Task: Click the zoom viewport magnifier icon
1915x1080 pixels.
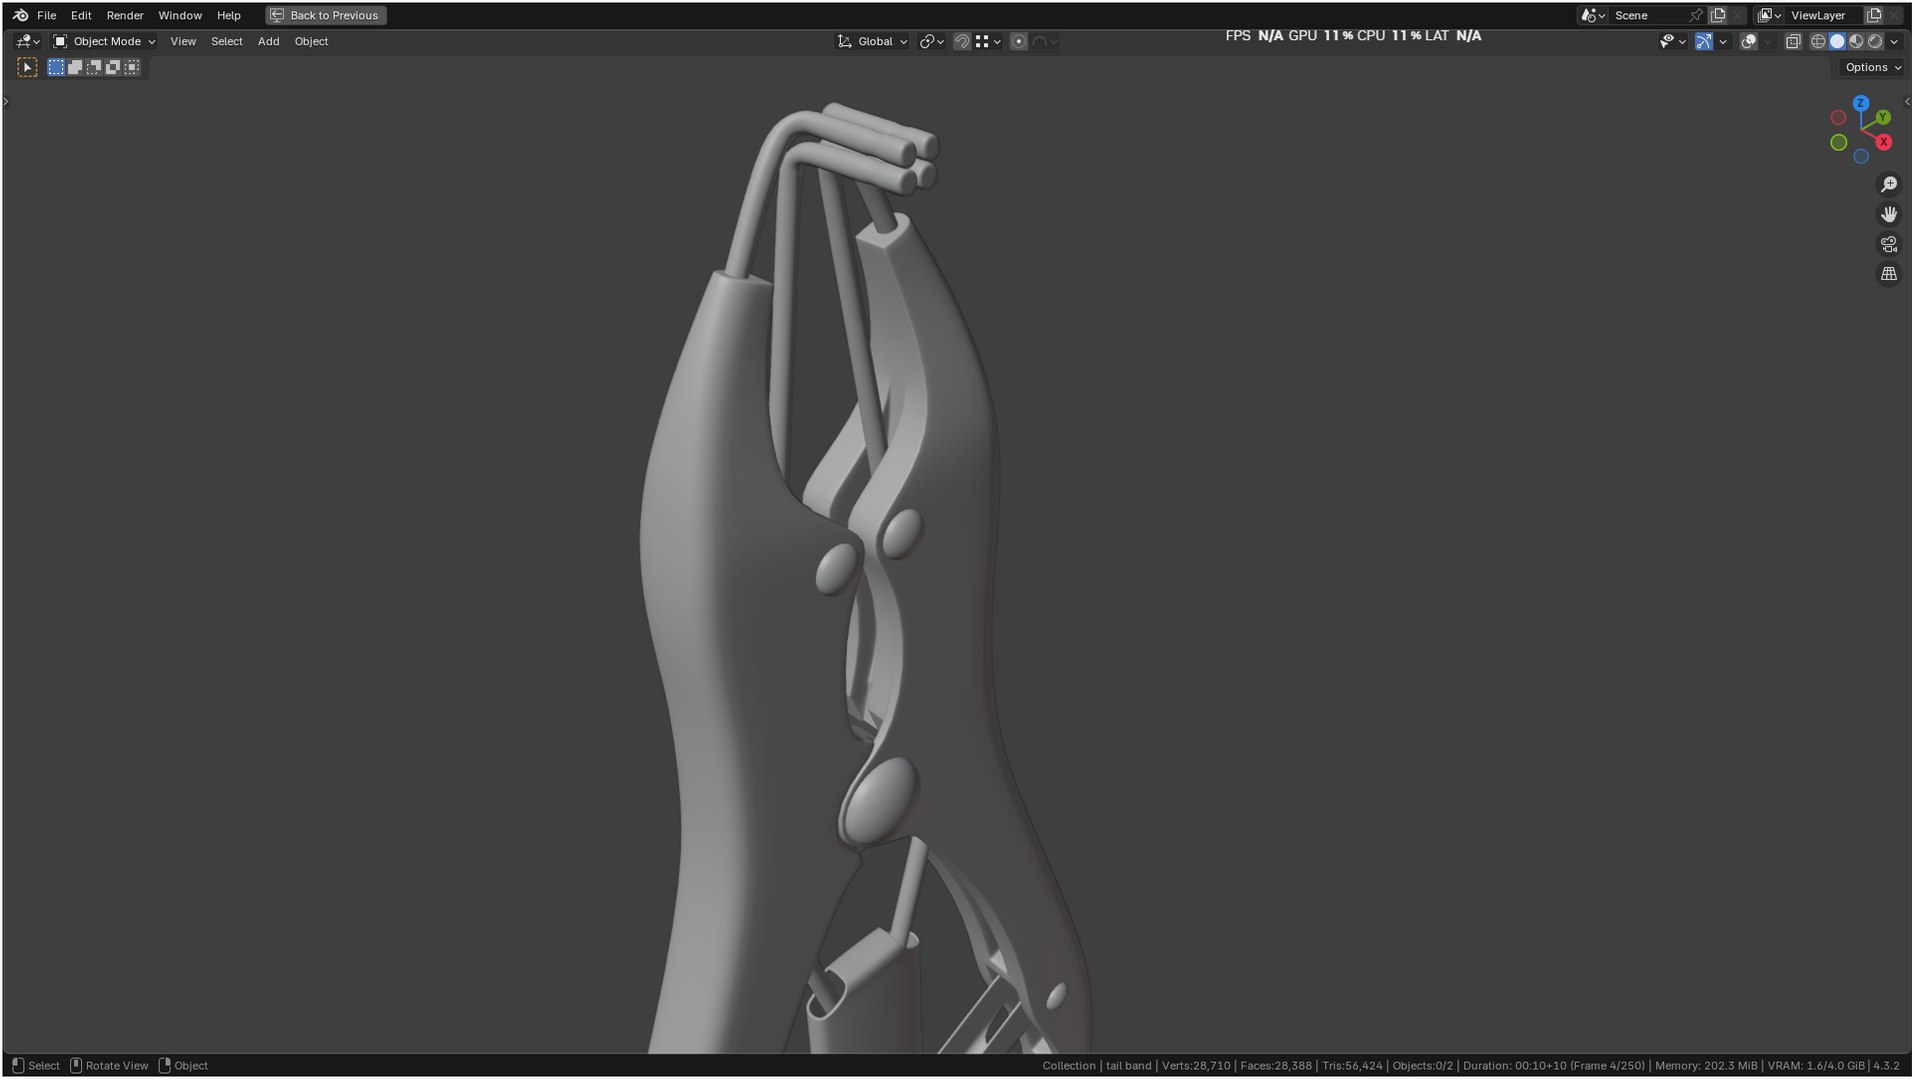Action: click(x=1888, y=185)
